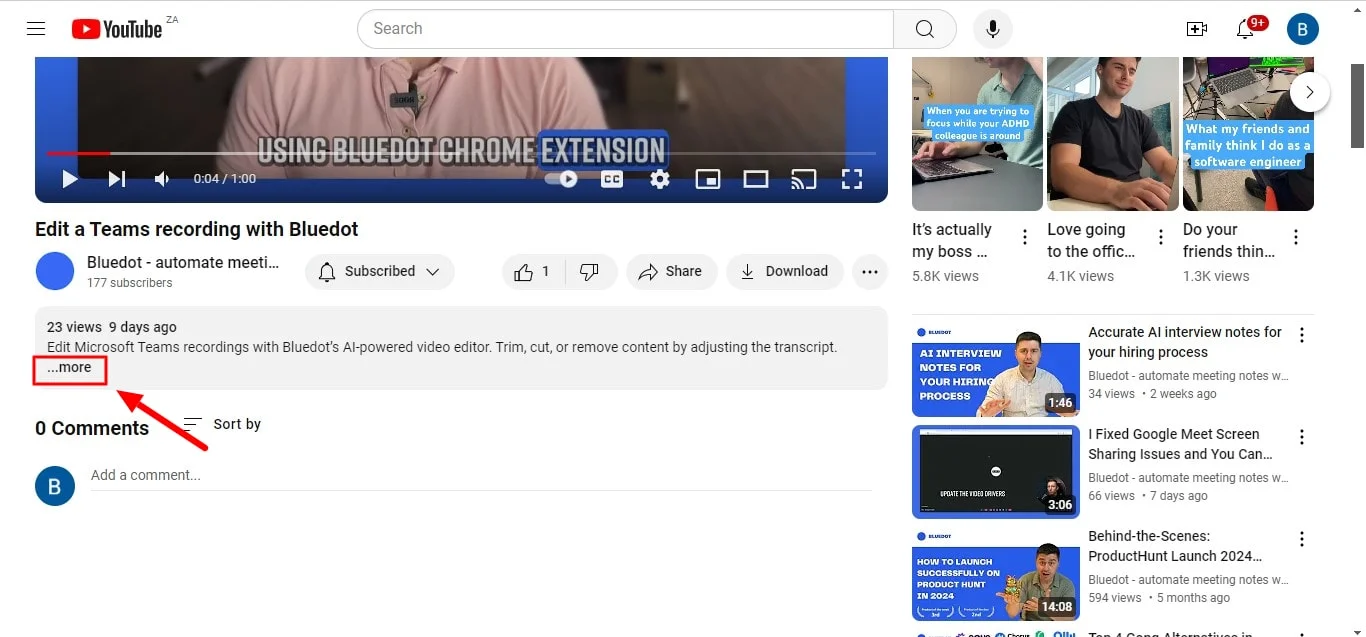Open the YouTube hamburger guide menu

click(x=36, y=28)
